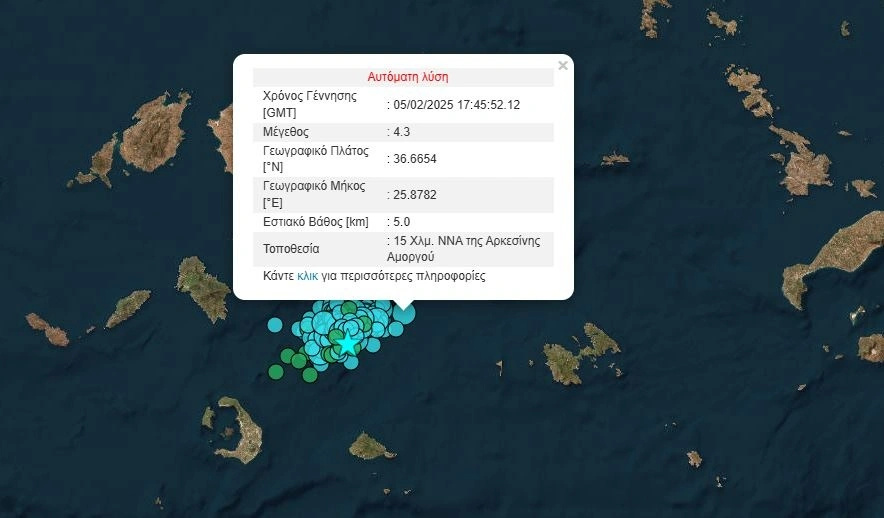
Task: Close the earthquake info popup
Action: [562, 66]
